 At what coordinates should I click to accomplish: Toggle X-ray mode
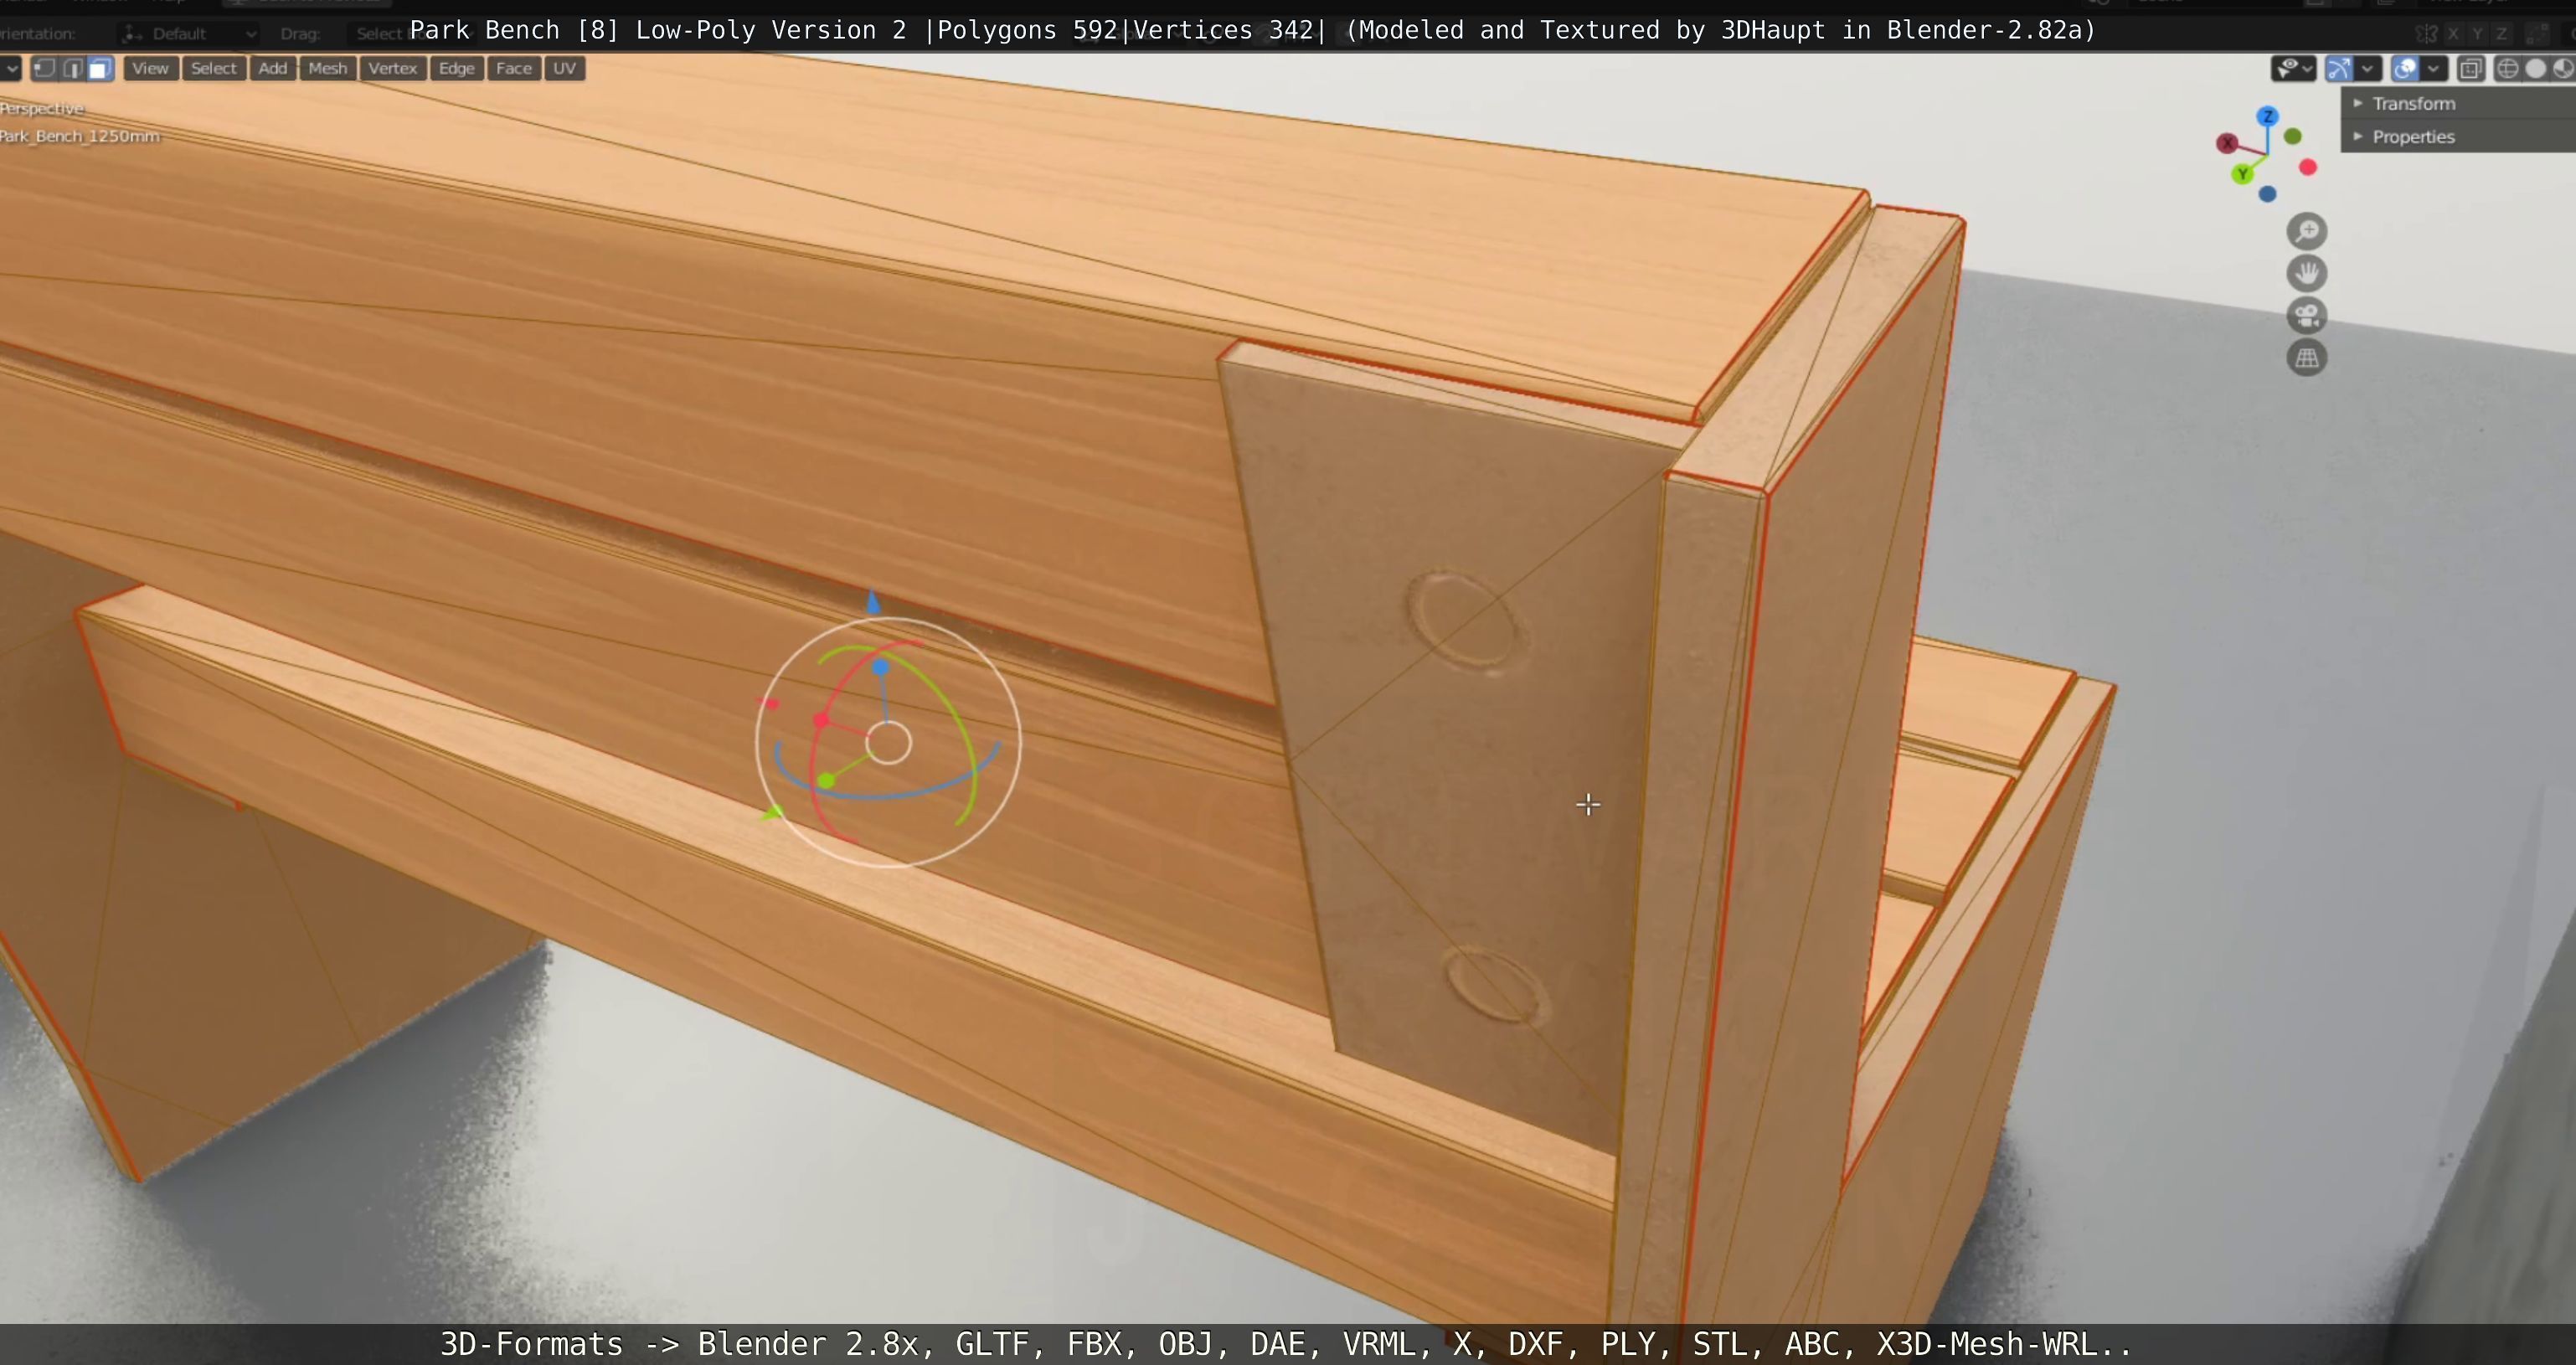[2471, 68]
